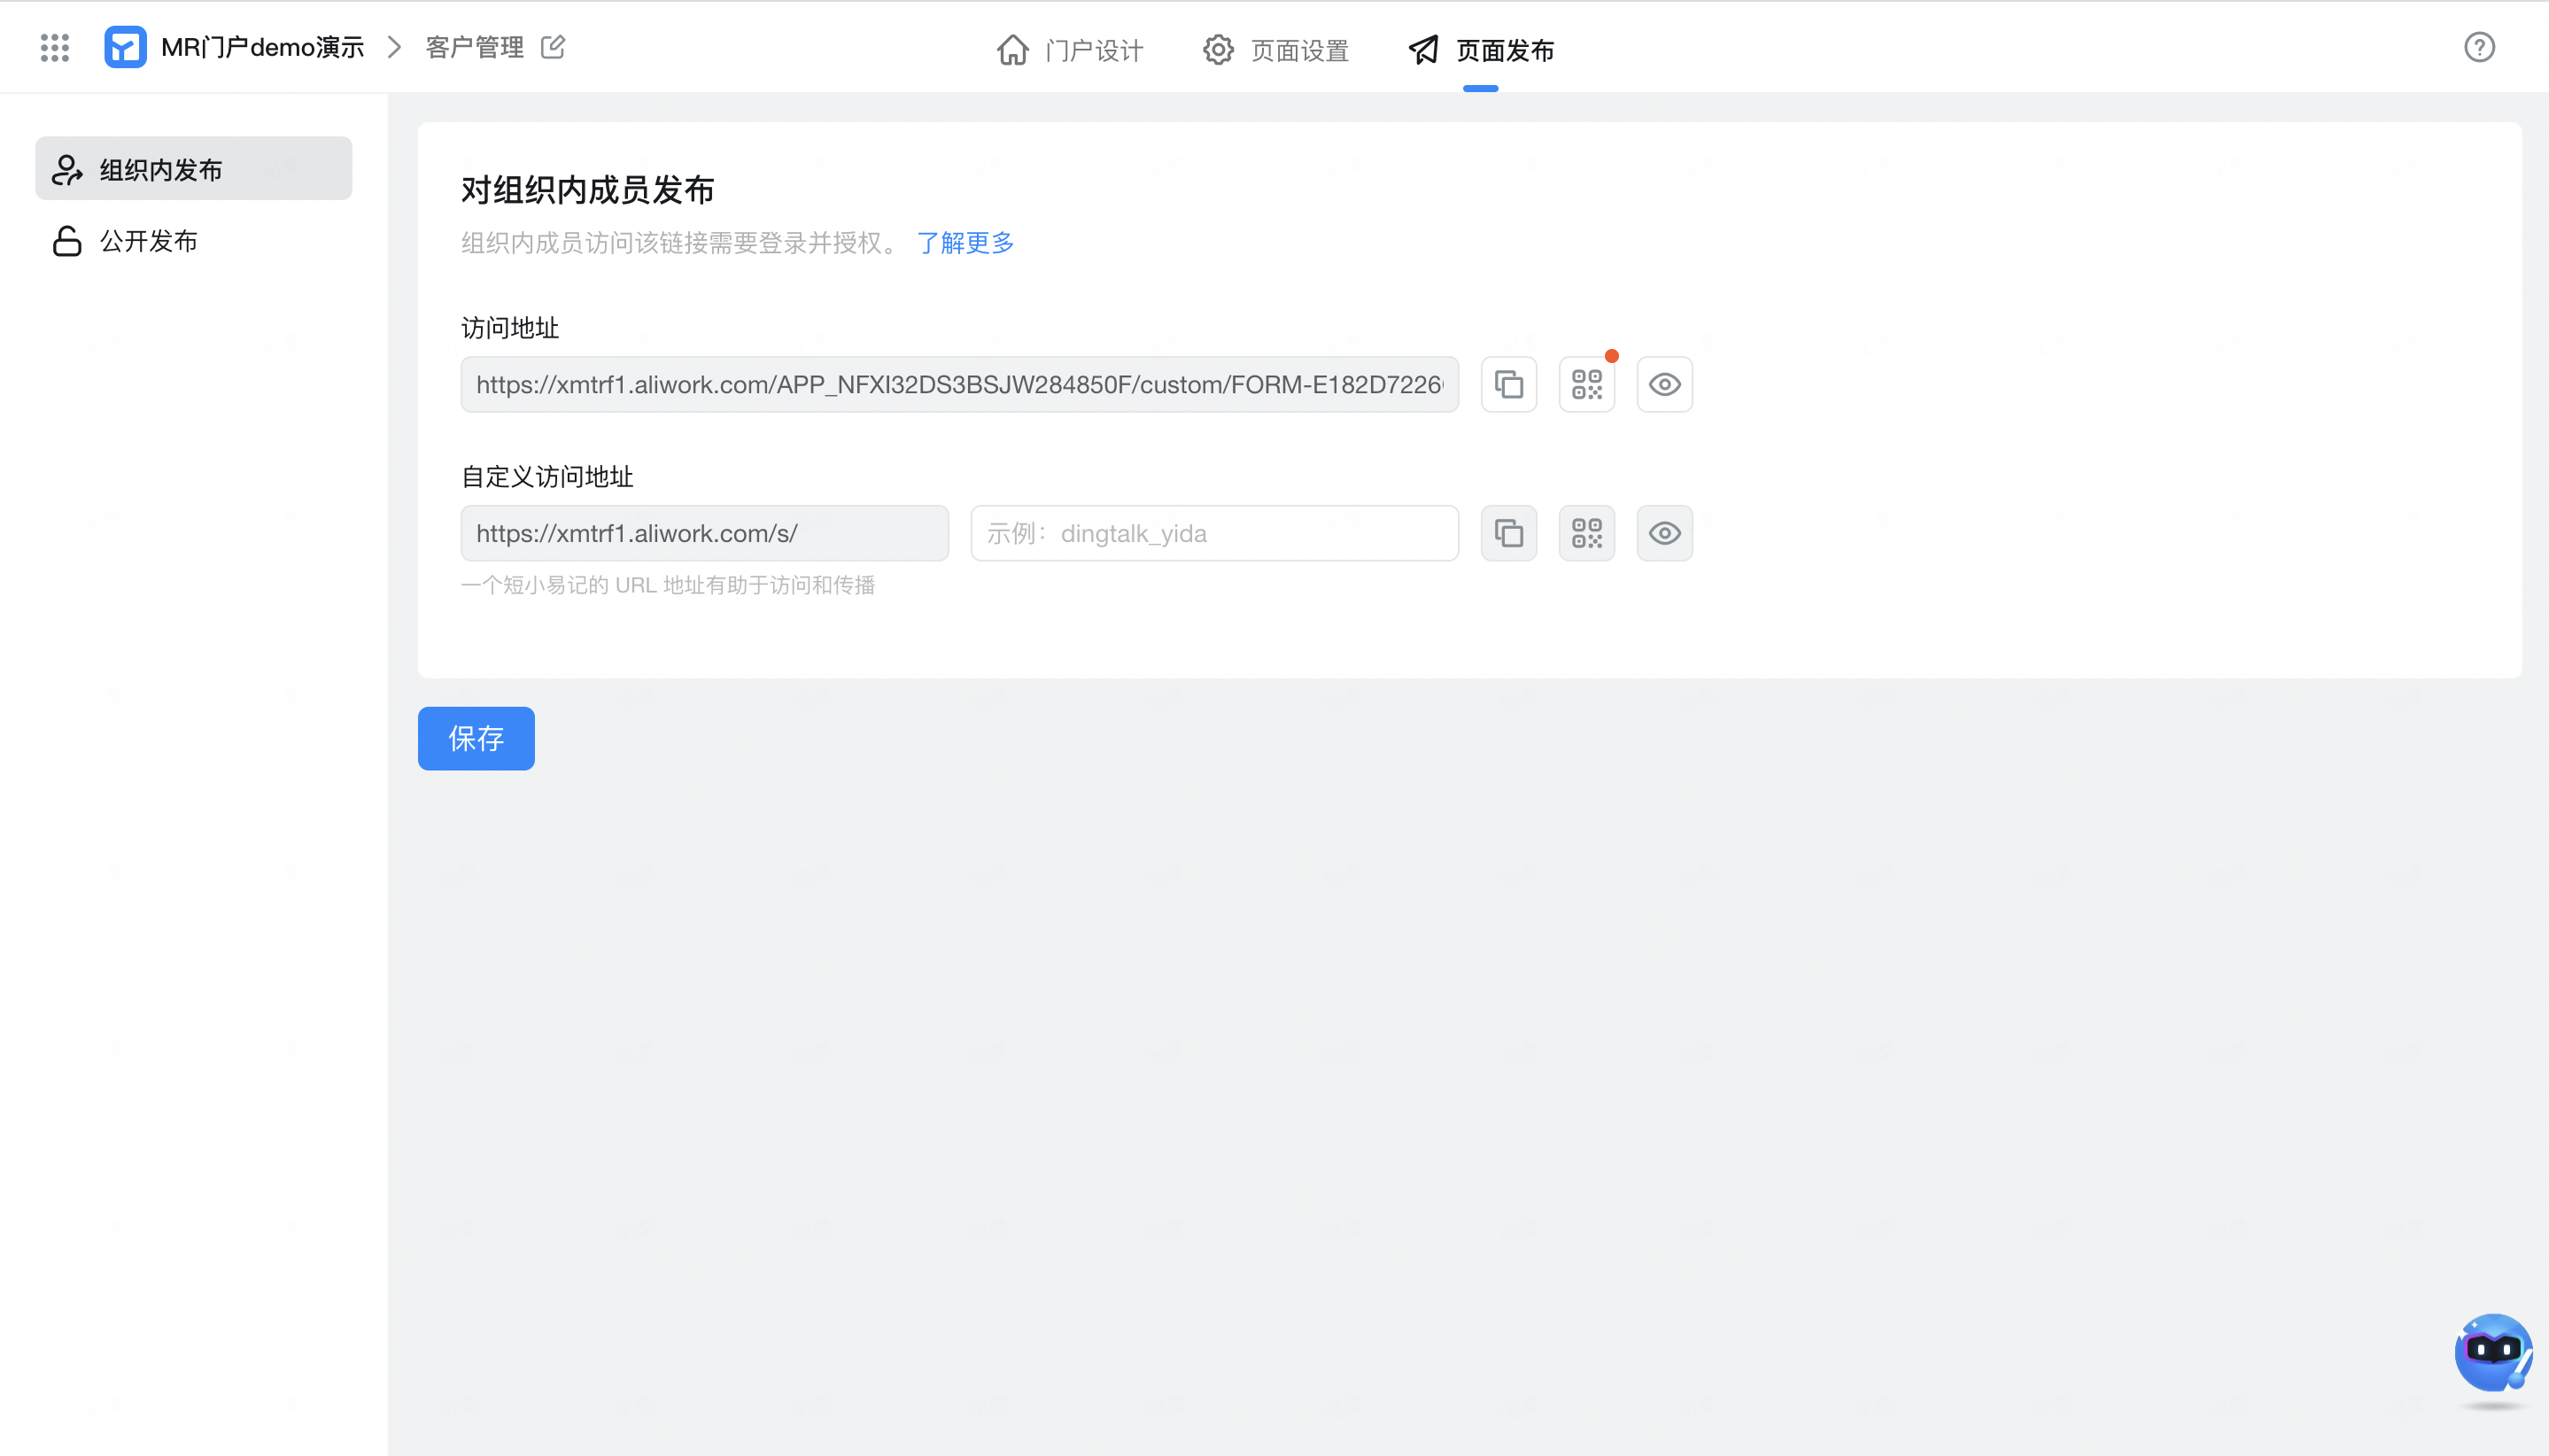The image size is (2549, 1456).
Task: Open the help question mark icon
Action: pos(2479,47)
